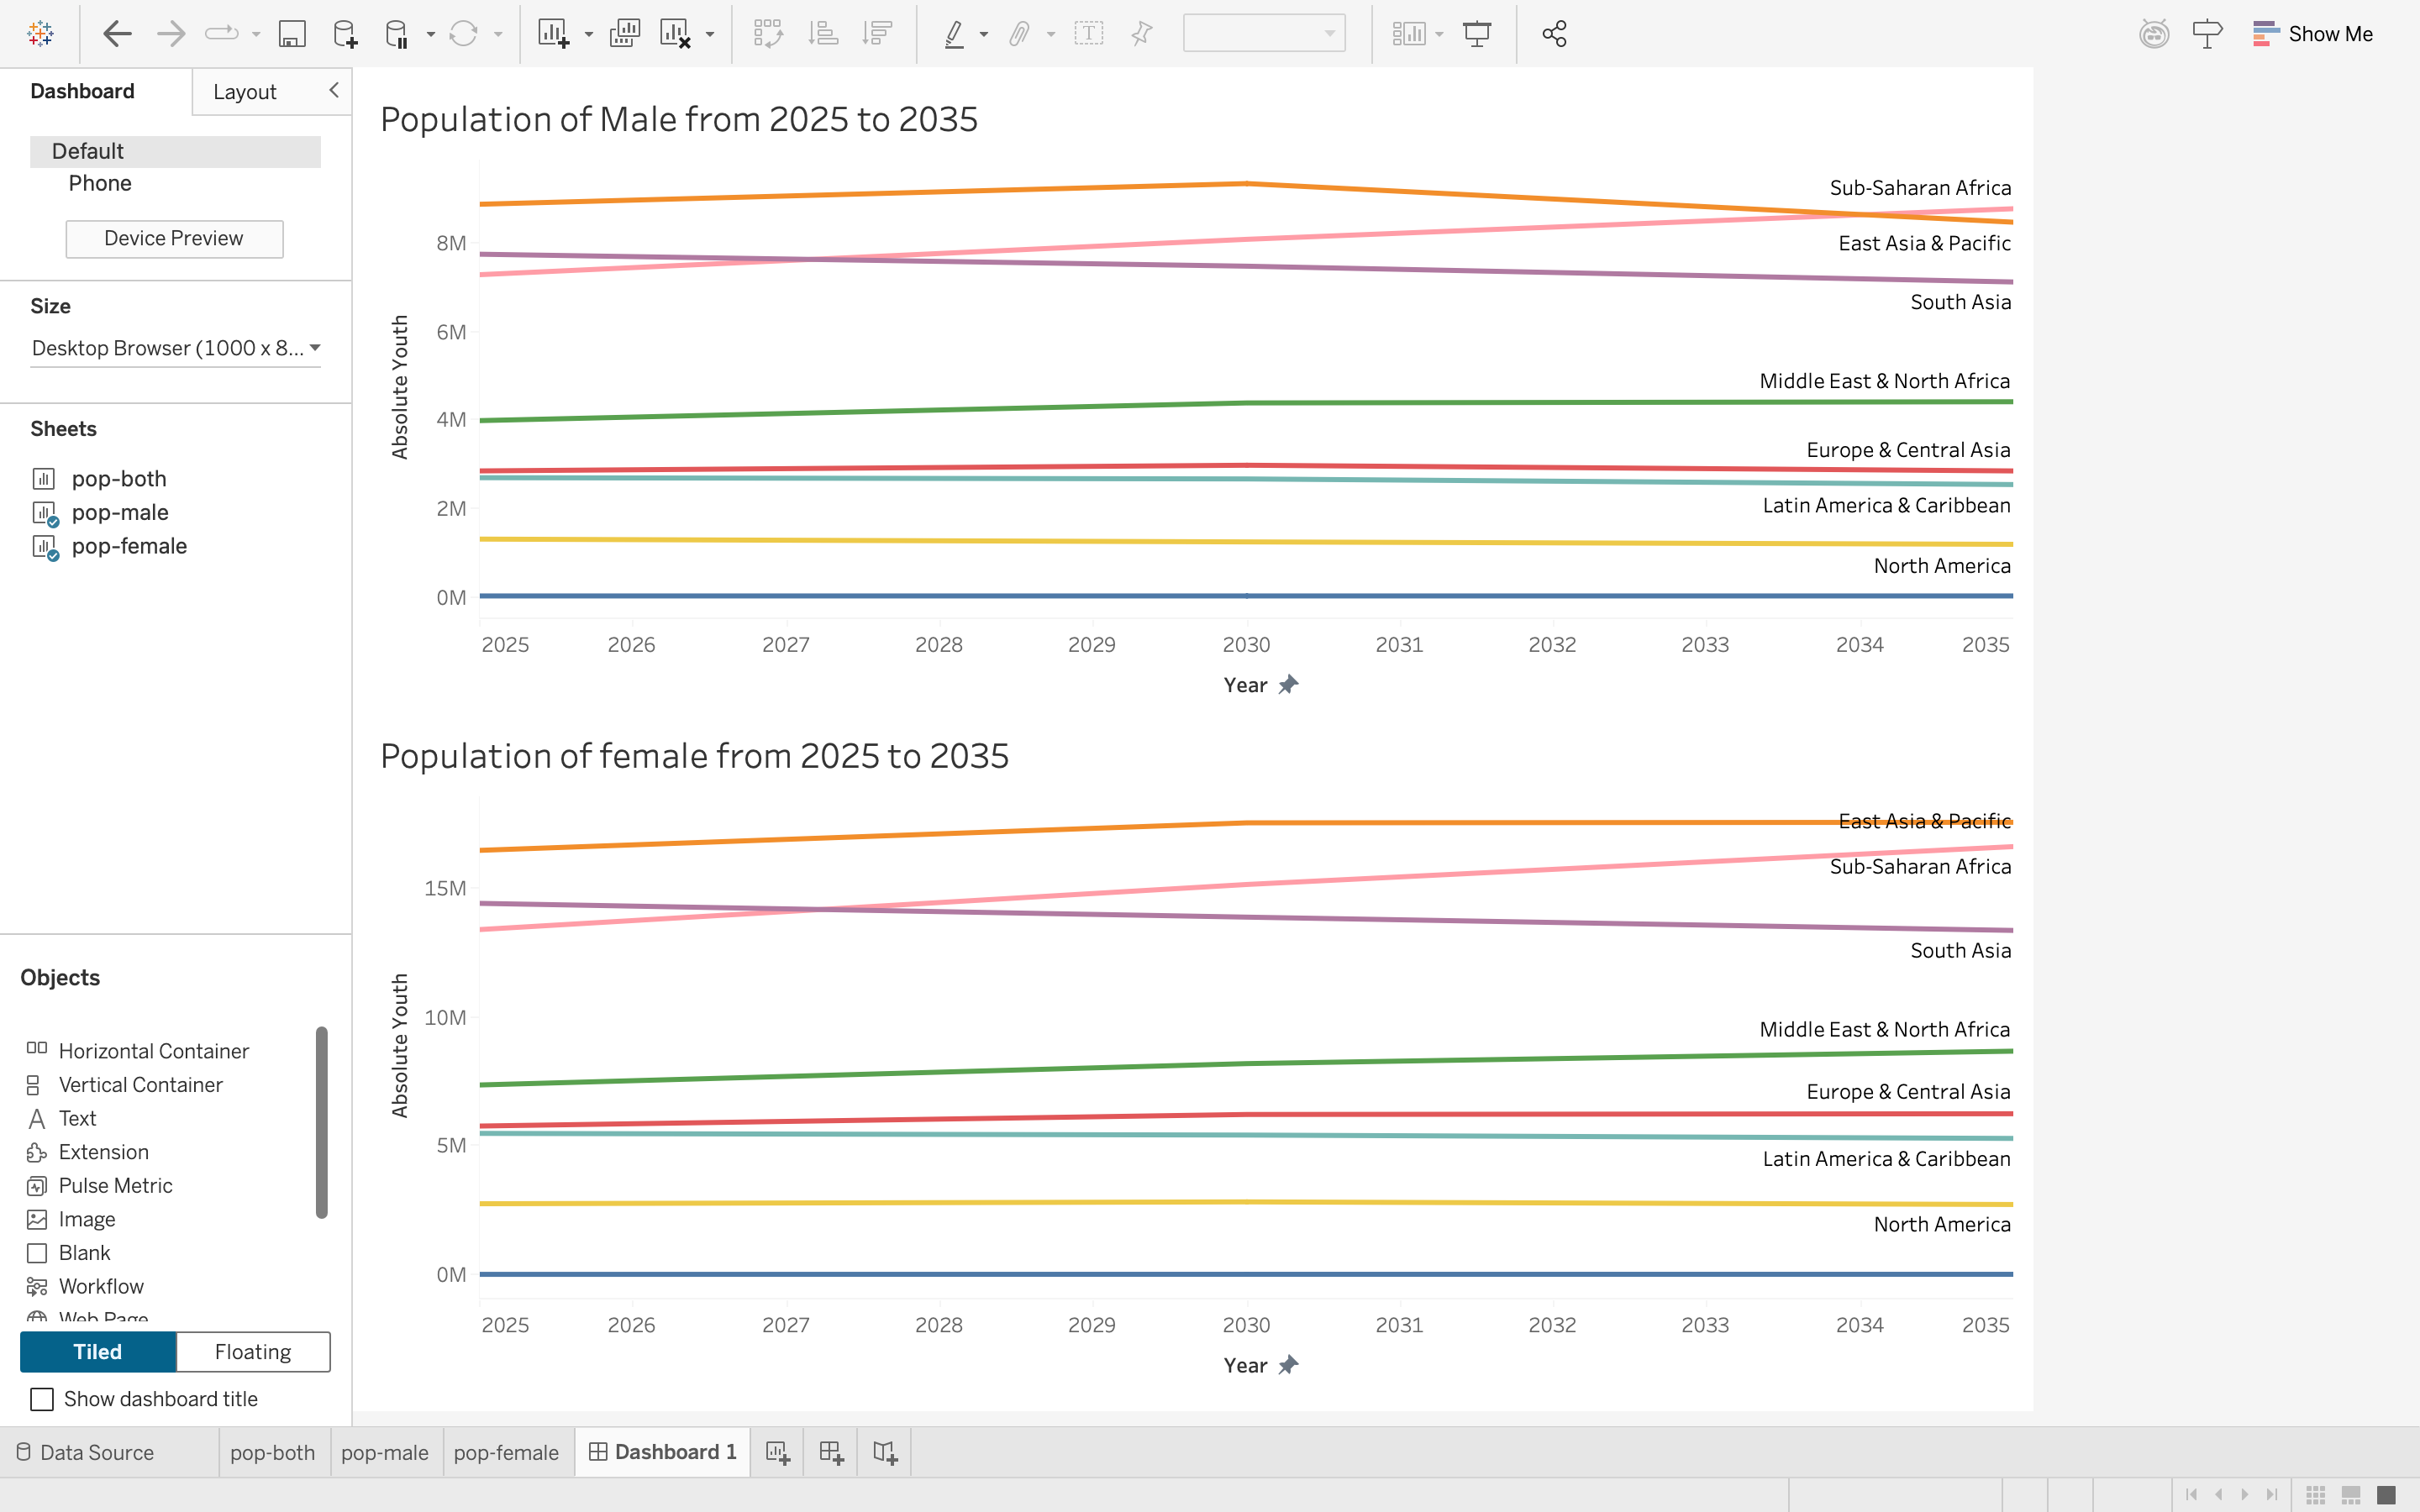Image resolution: width=2420 pixels, height=1512 pixels.
Task: Click the Device Preview button
Action: pyautogui.click(x=174, y=239)
